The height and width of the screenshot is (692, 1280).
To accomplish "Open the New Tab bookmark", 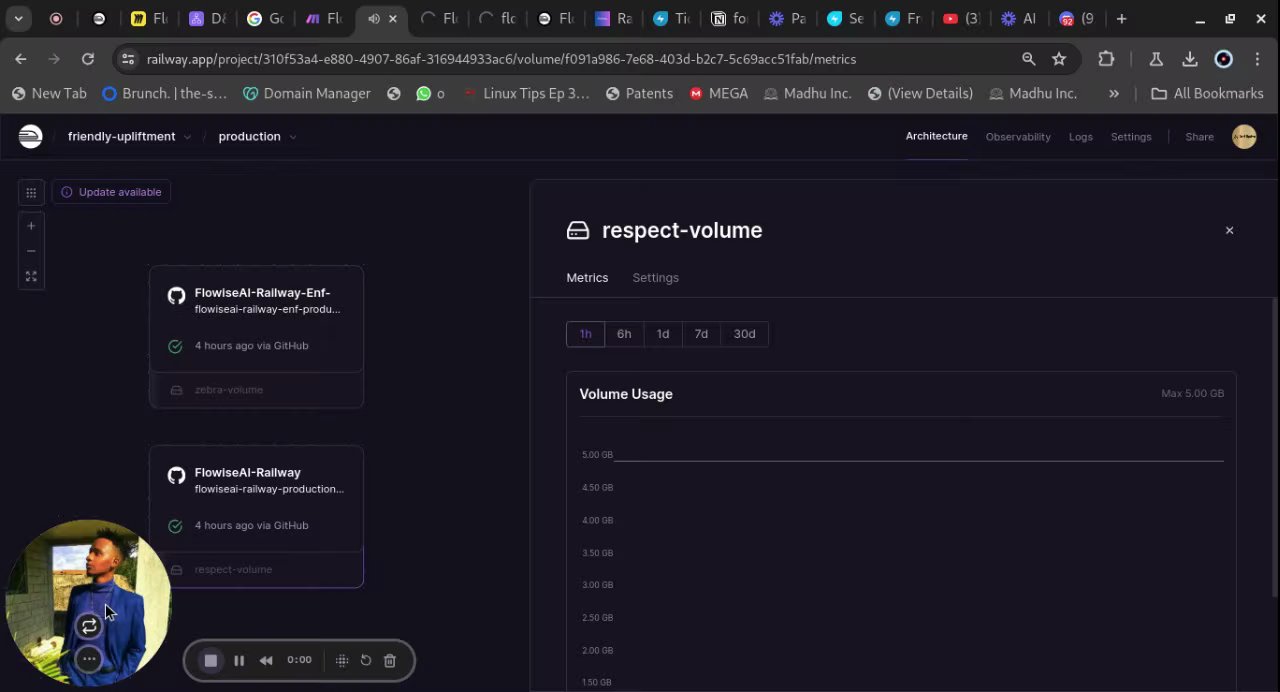I will [49, 93].
